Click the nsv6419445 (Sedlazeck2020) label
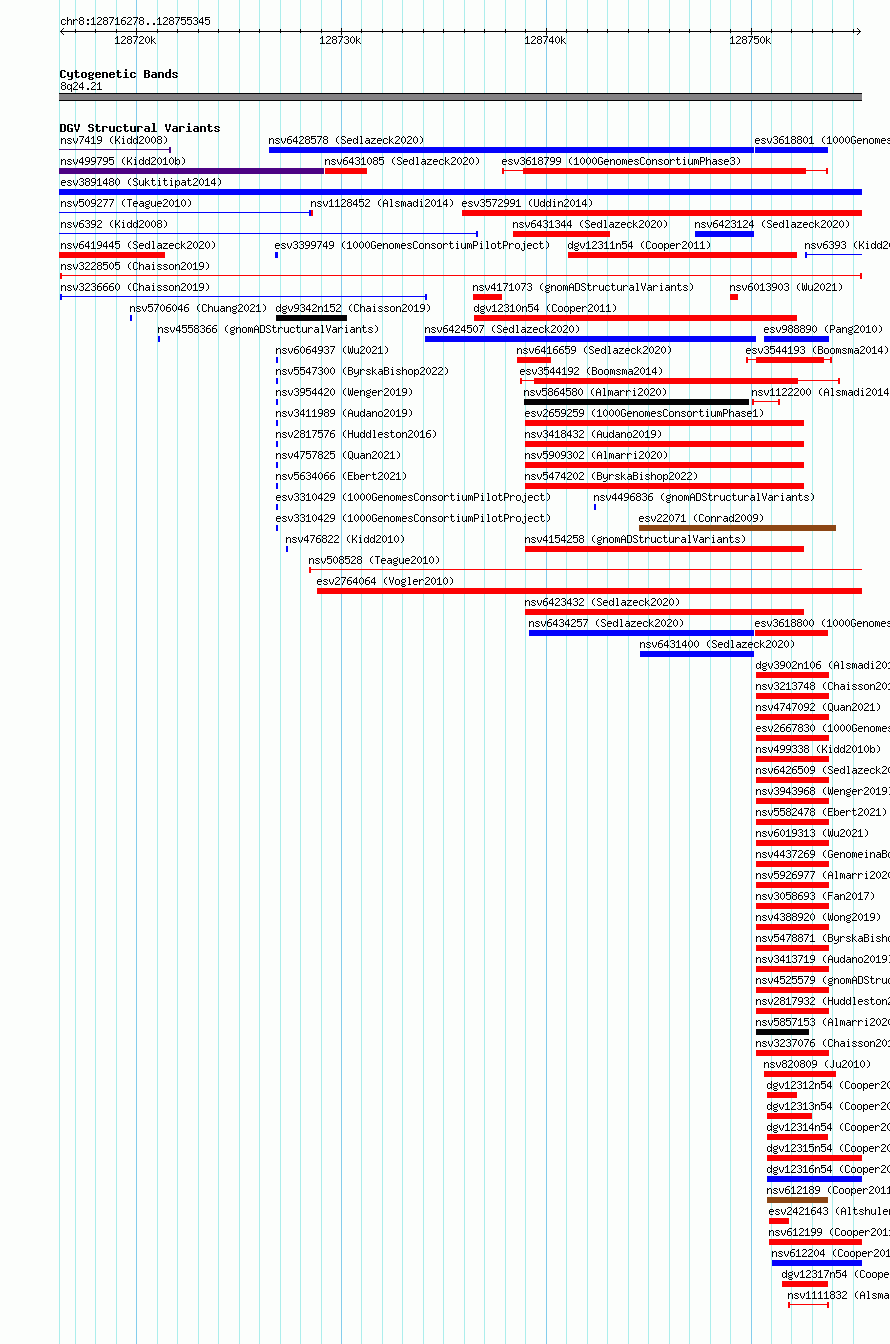Screen dimensions: 890x1344 tap(138, 245)
